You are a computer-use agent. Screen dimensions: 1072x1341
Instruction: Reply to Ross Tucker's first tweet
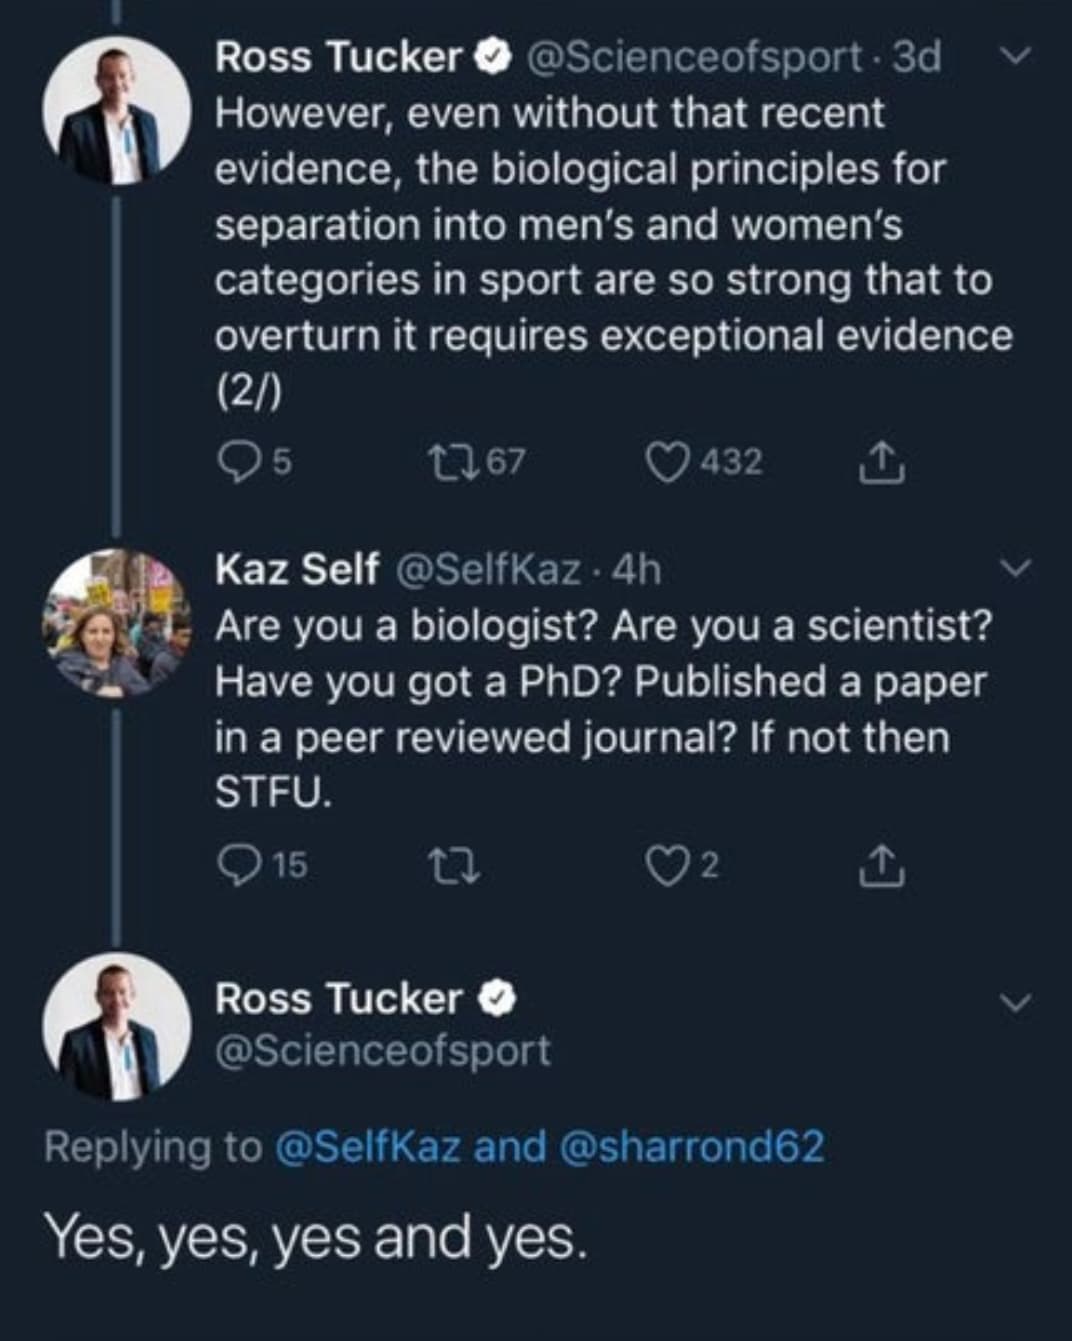(x=237, y=462)
